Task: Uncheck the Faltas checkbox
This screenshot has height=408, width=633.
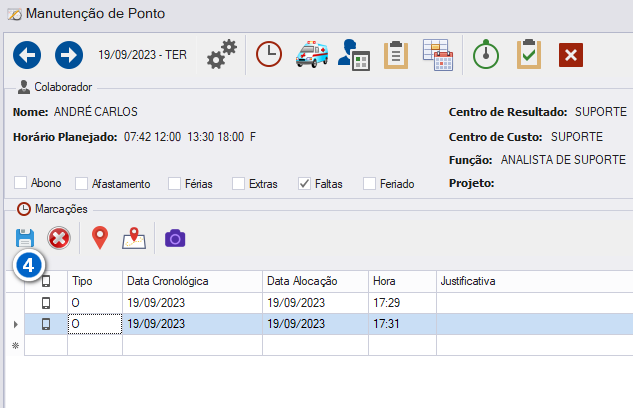Action: [x=304, y=184]
